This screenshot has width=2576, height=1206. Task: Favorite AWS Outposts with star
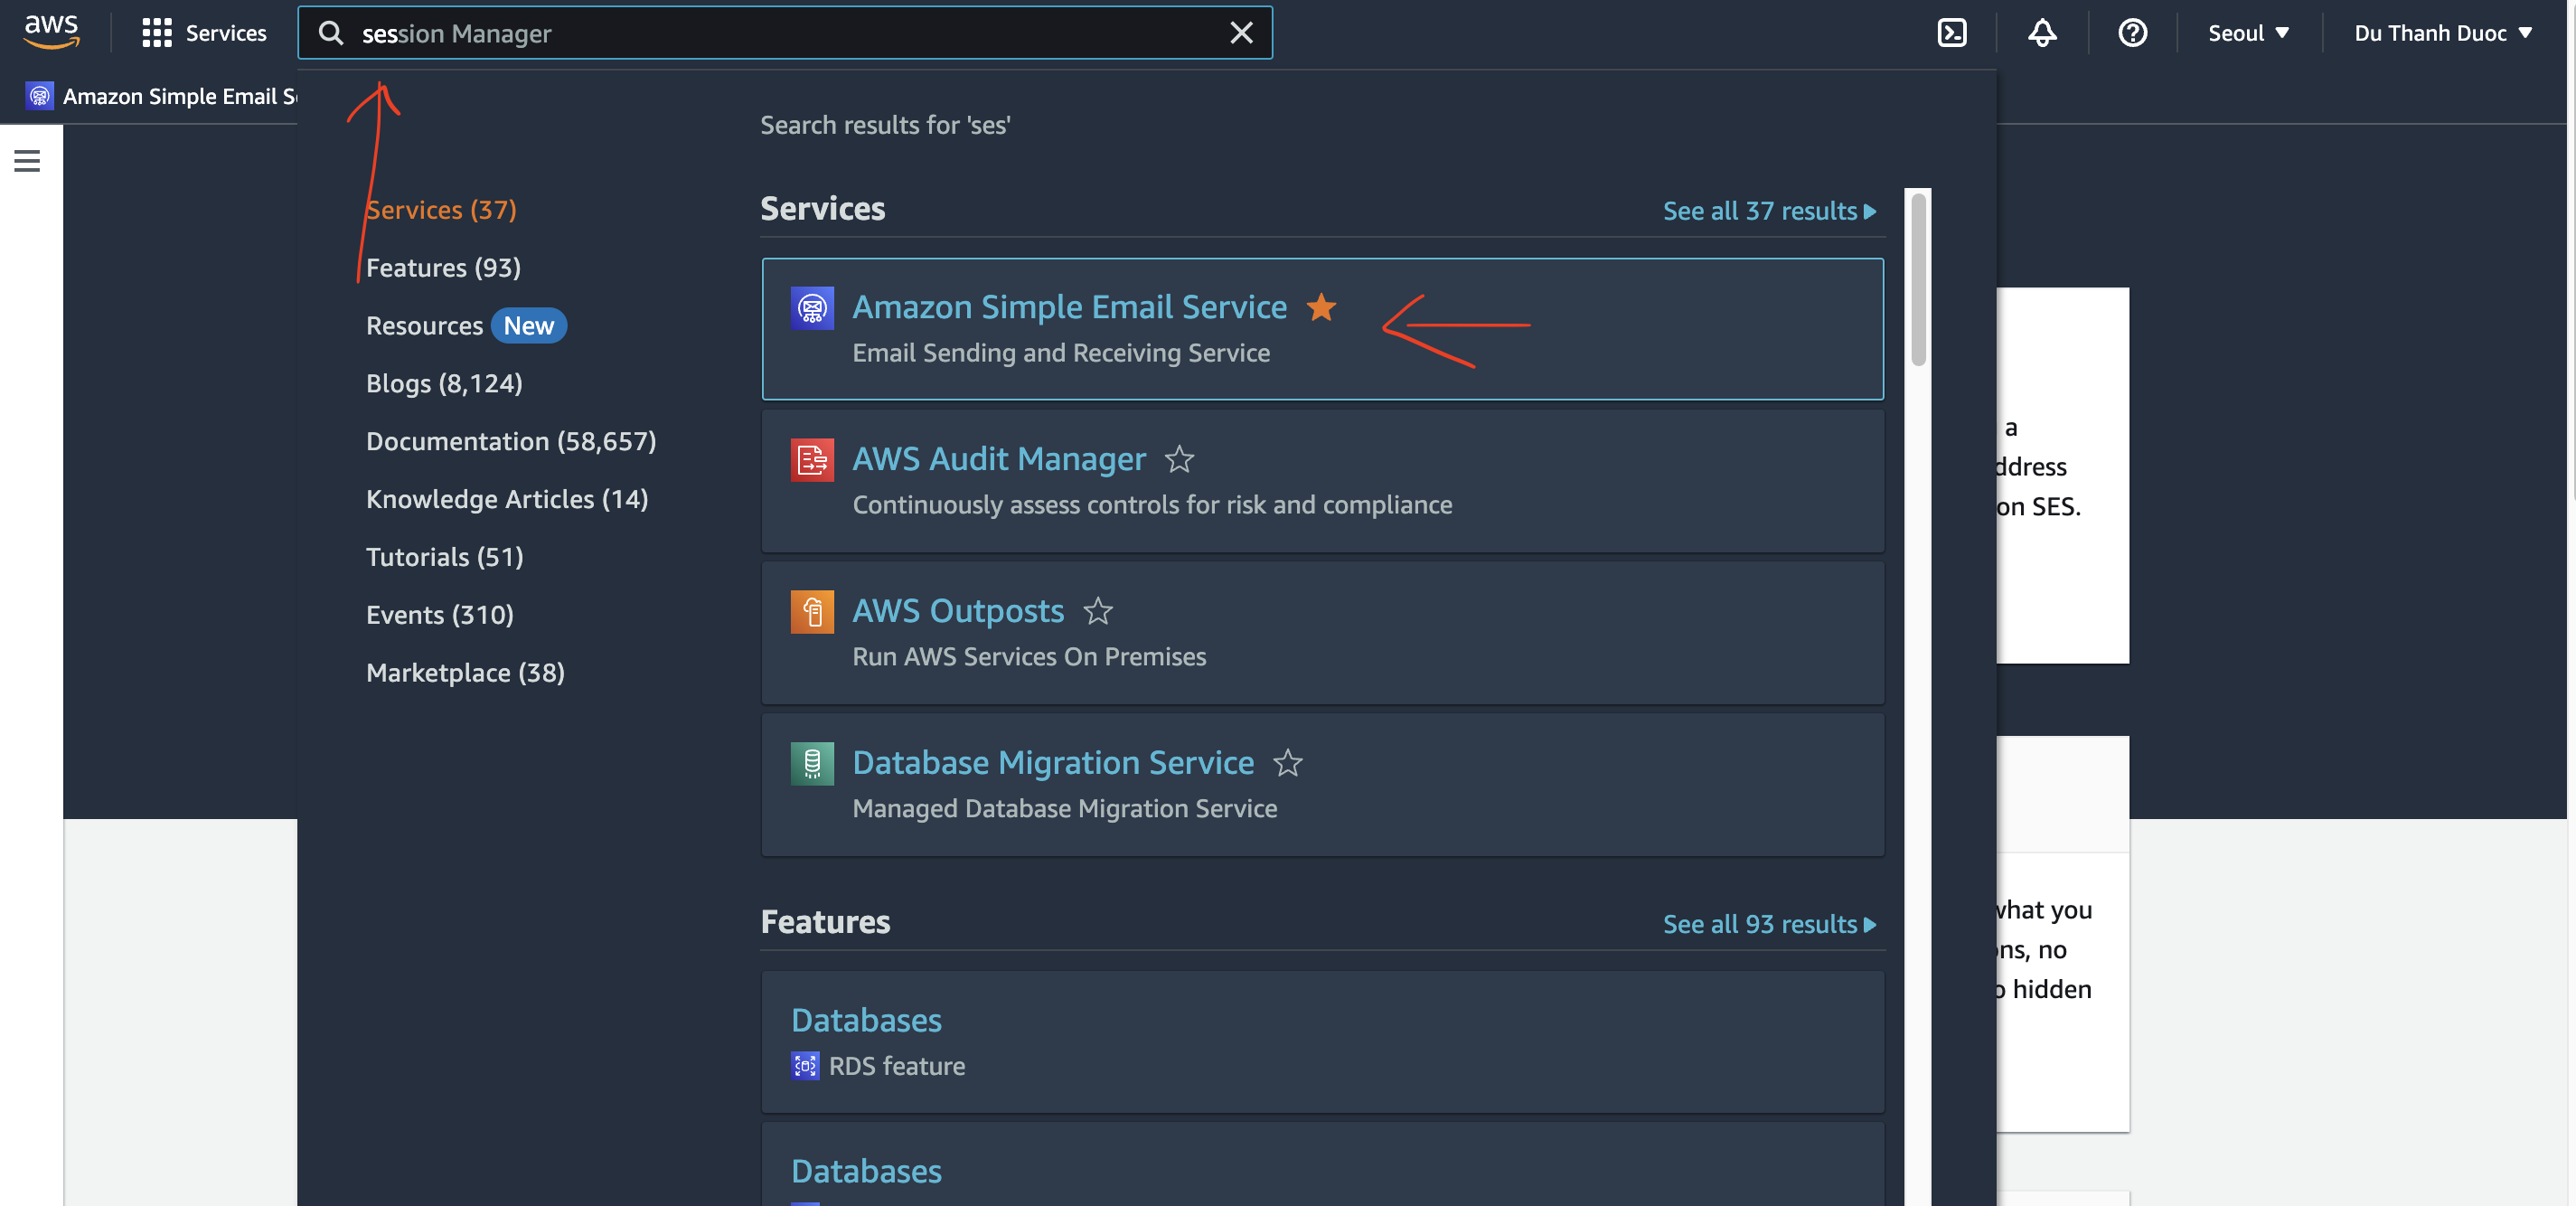tap(1098, 611)
